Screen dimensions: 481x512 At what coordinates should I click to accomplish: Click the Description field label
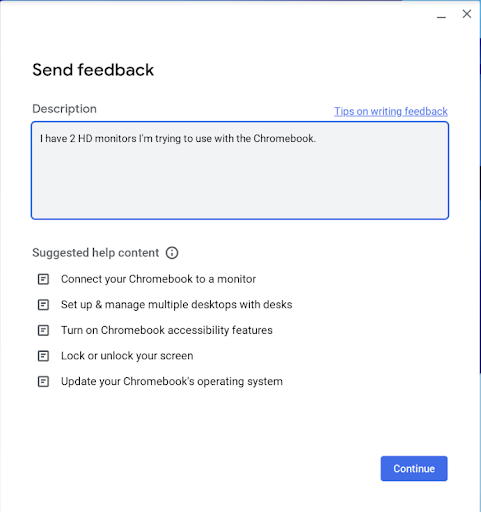(x=64, y=109)
